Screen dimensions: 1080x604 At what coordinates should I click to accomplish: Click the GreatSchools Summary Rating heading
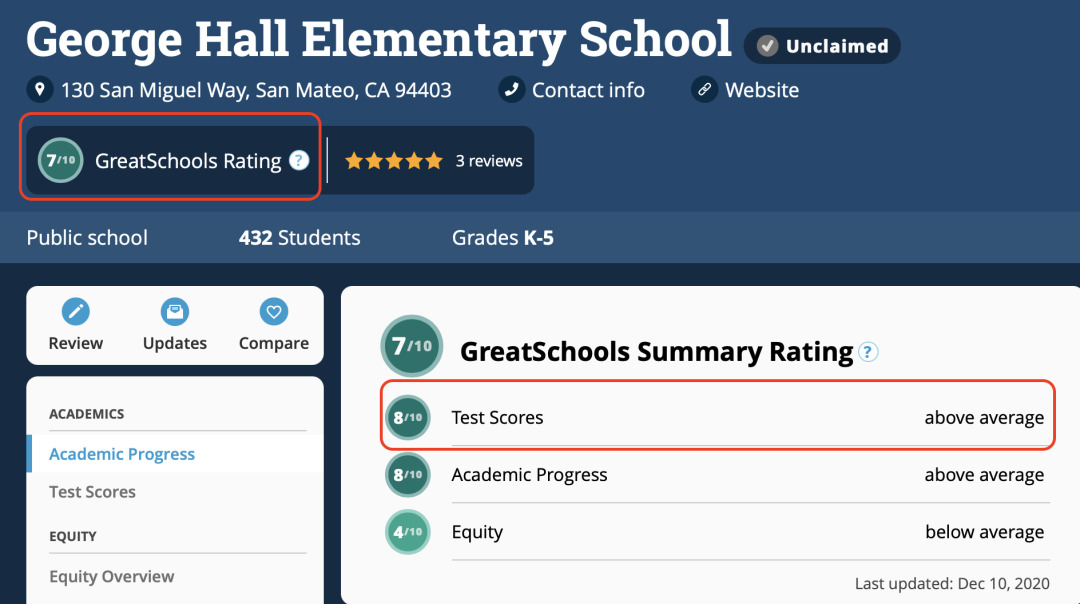point(656,352)
